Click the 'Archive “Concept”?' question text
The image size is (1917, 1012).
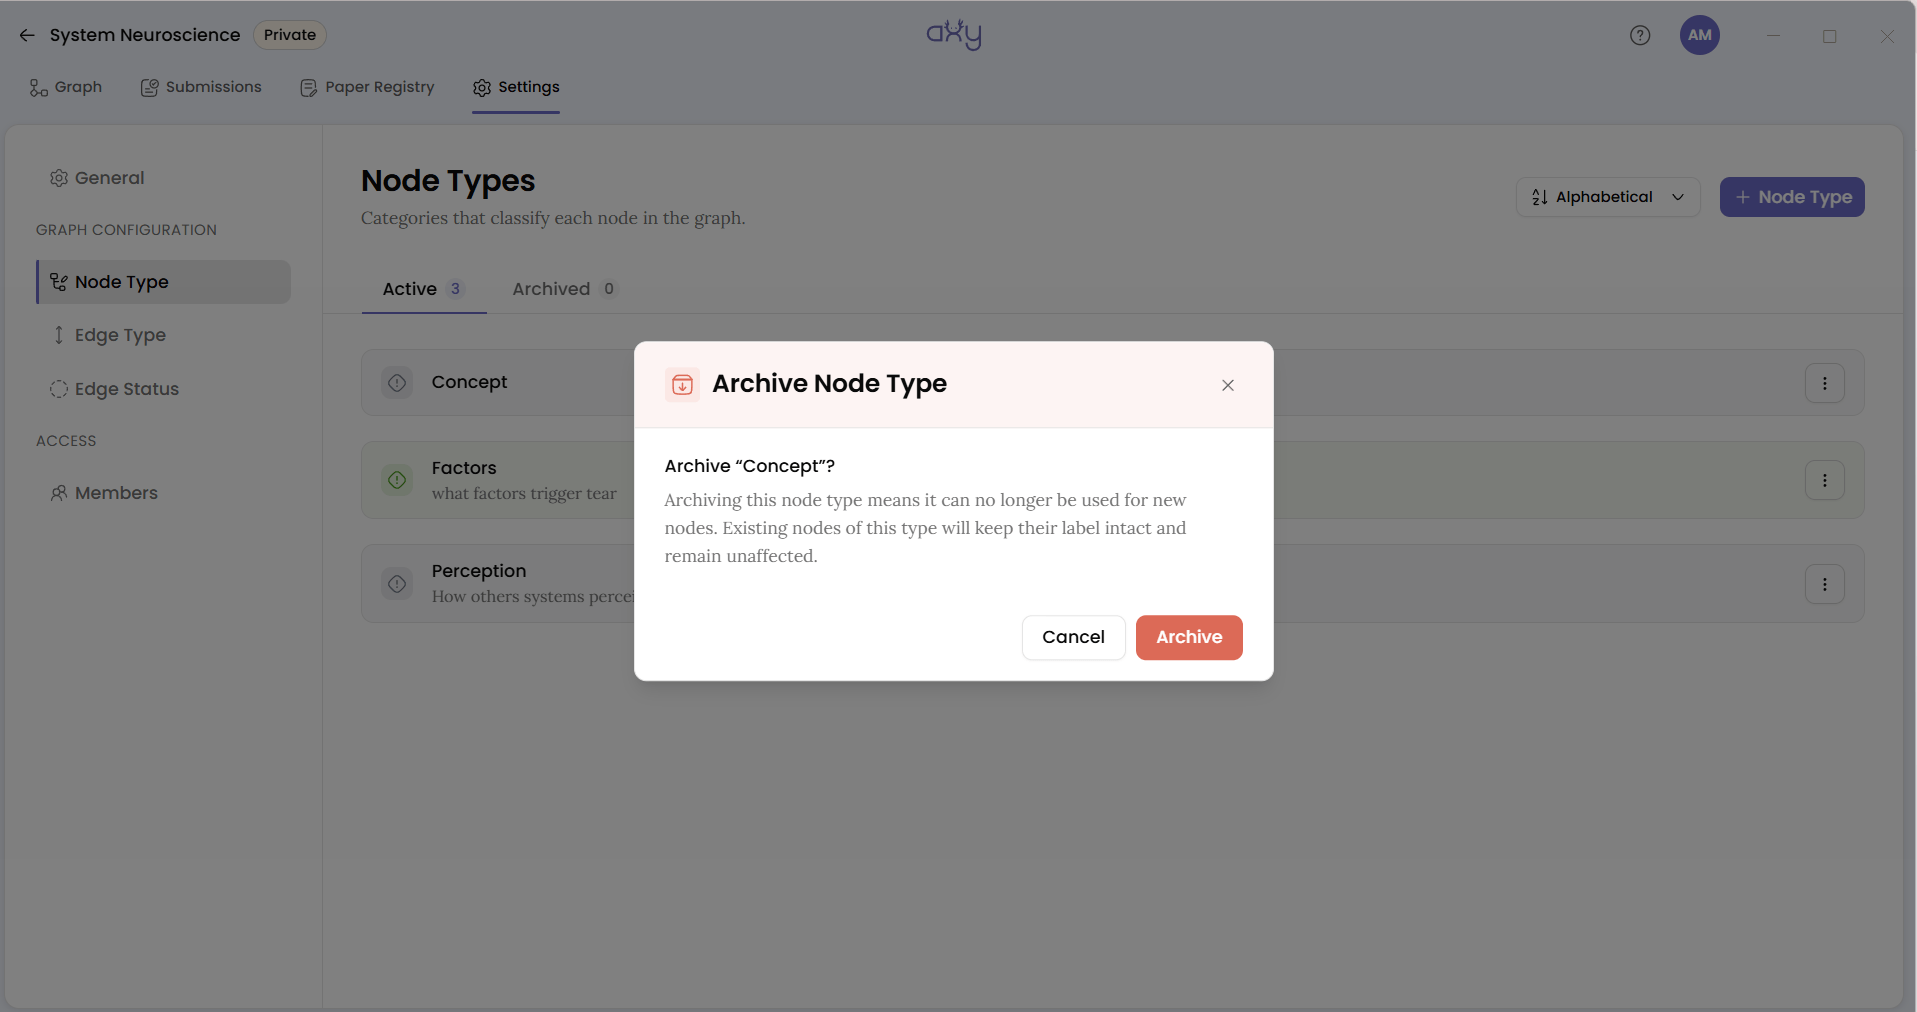(750, 466)
